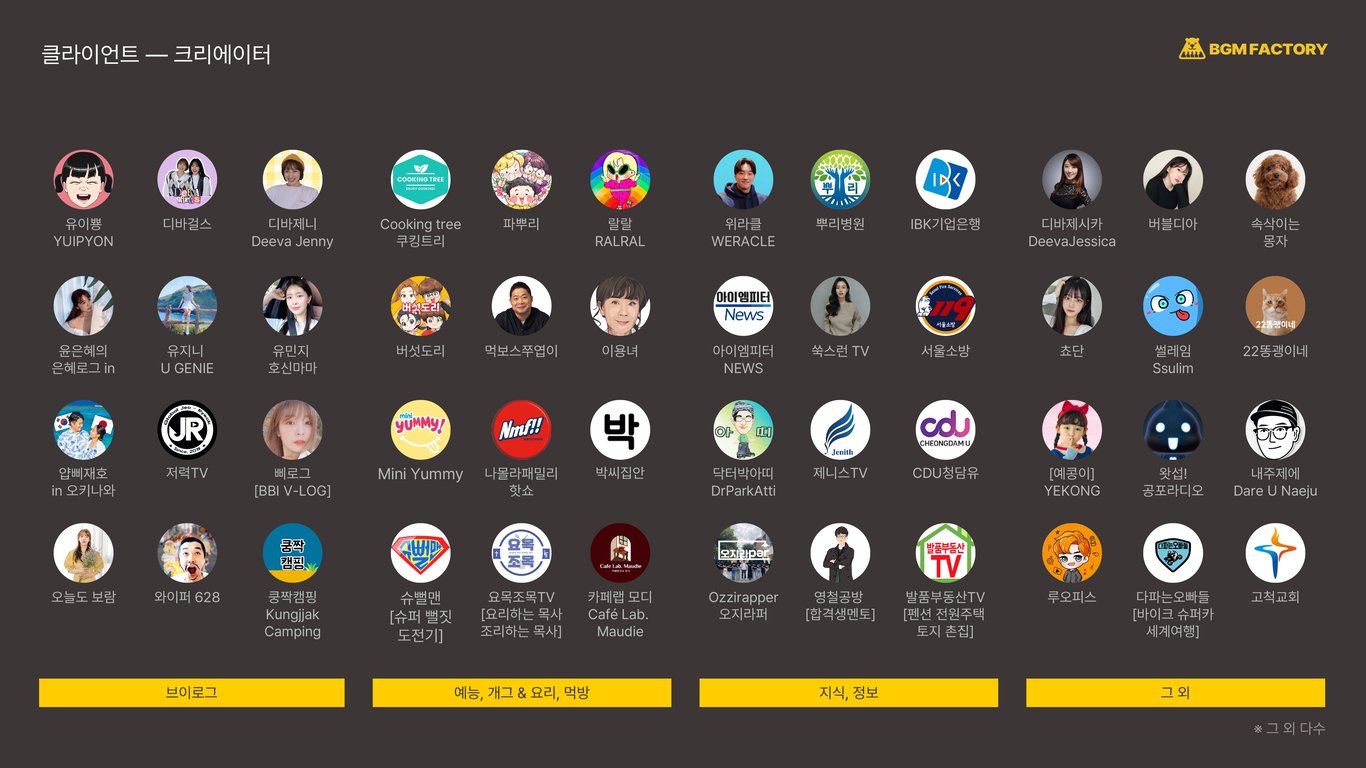
Task: Click the 영철공방 profile photo
Action: [840, 553]
